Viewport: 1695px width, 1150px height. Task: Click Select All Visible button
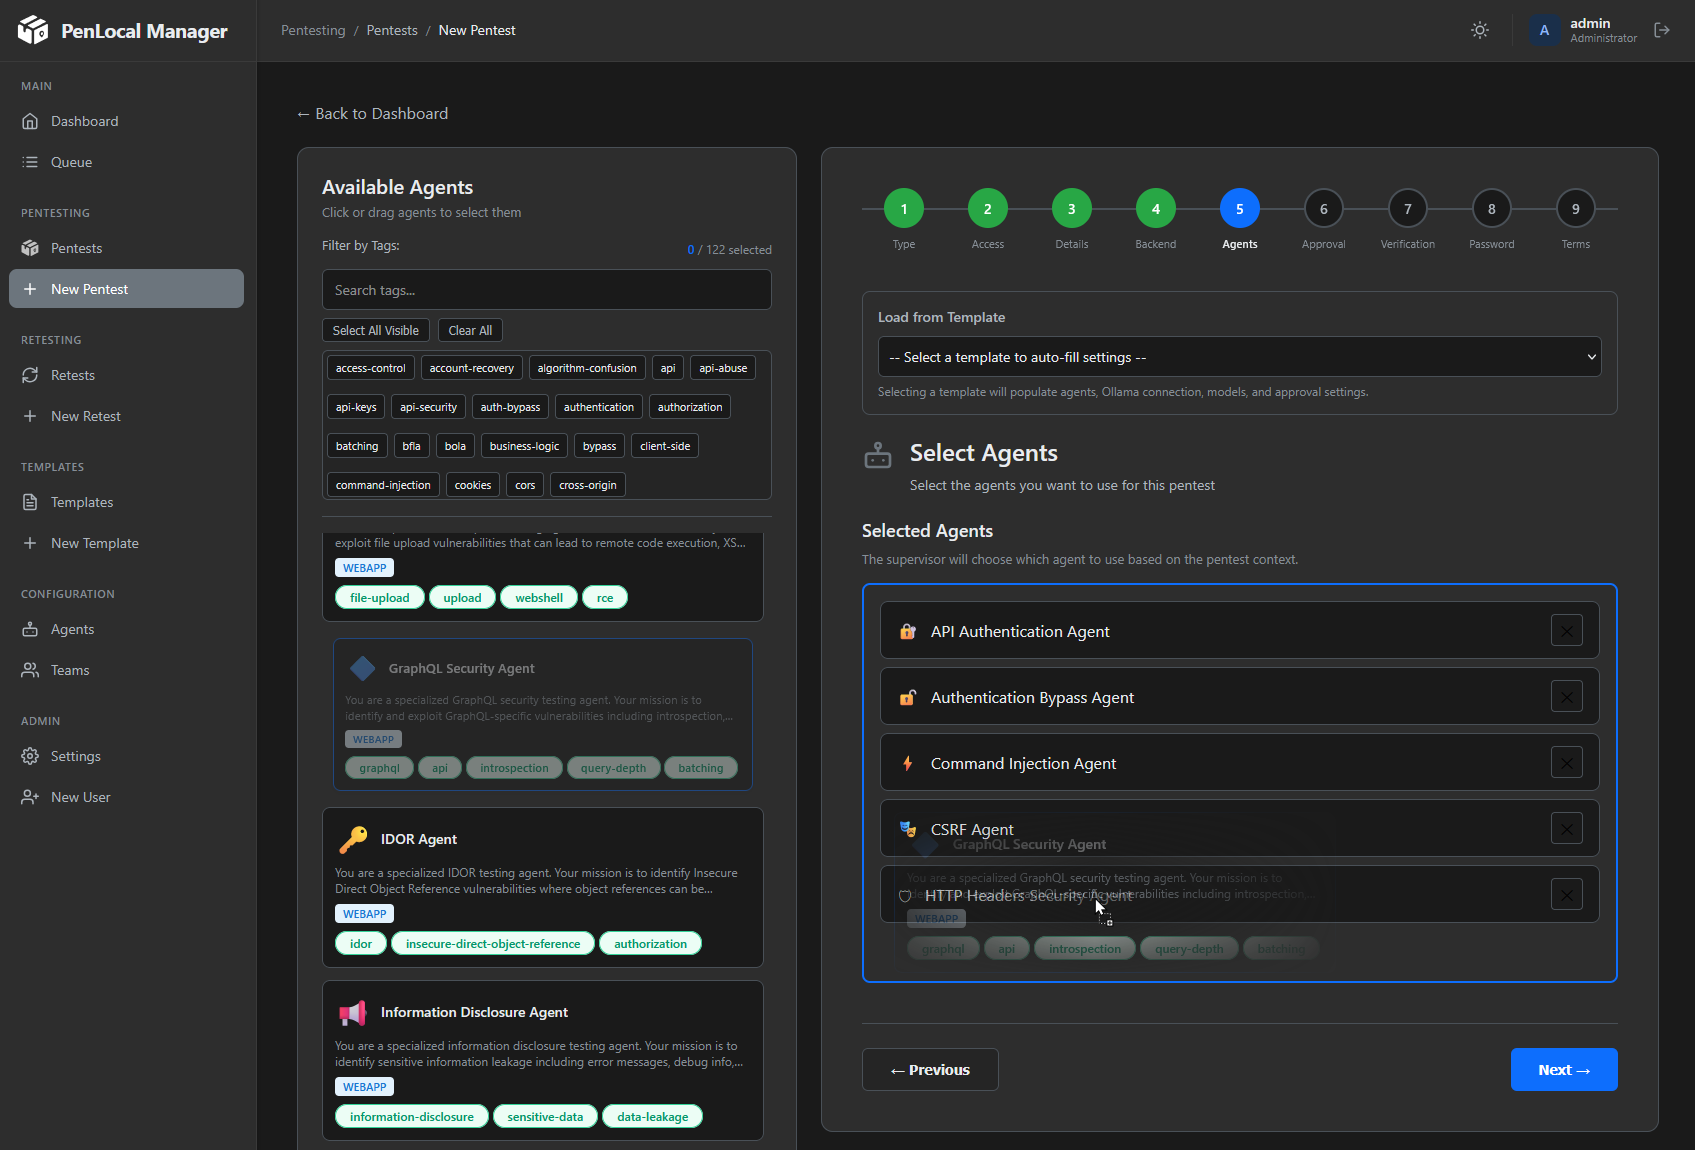(375, 331)
